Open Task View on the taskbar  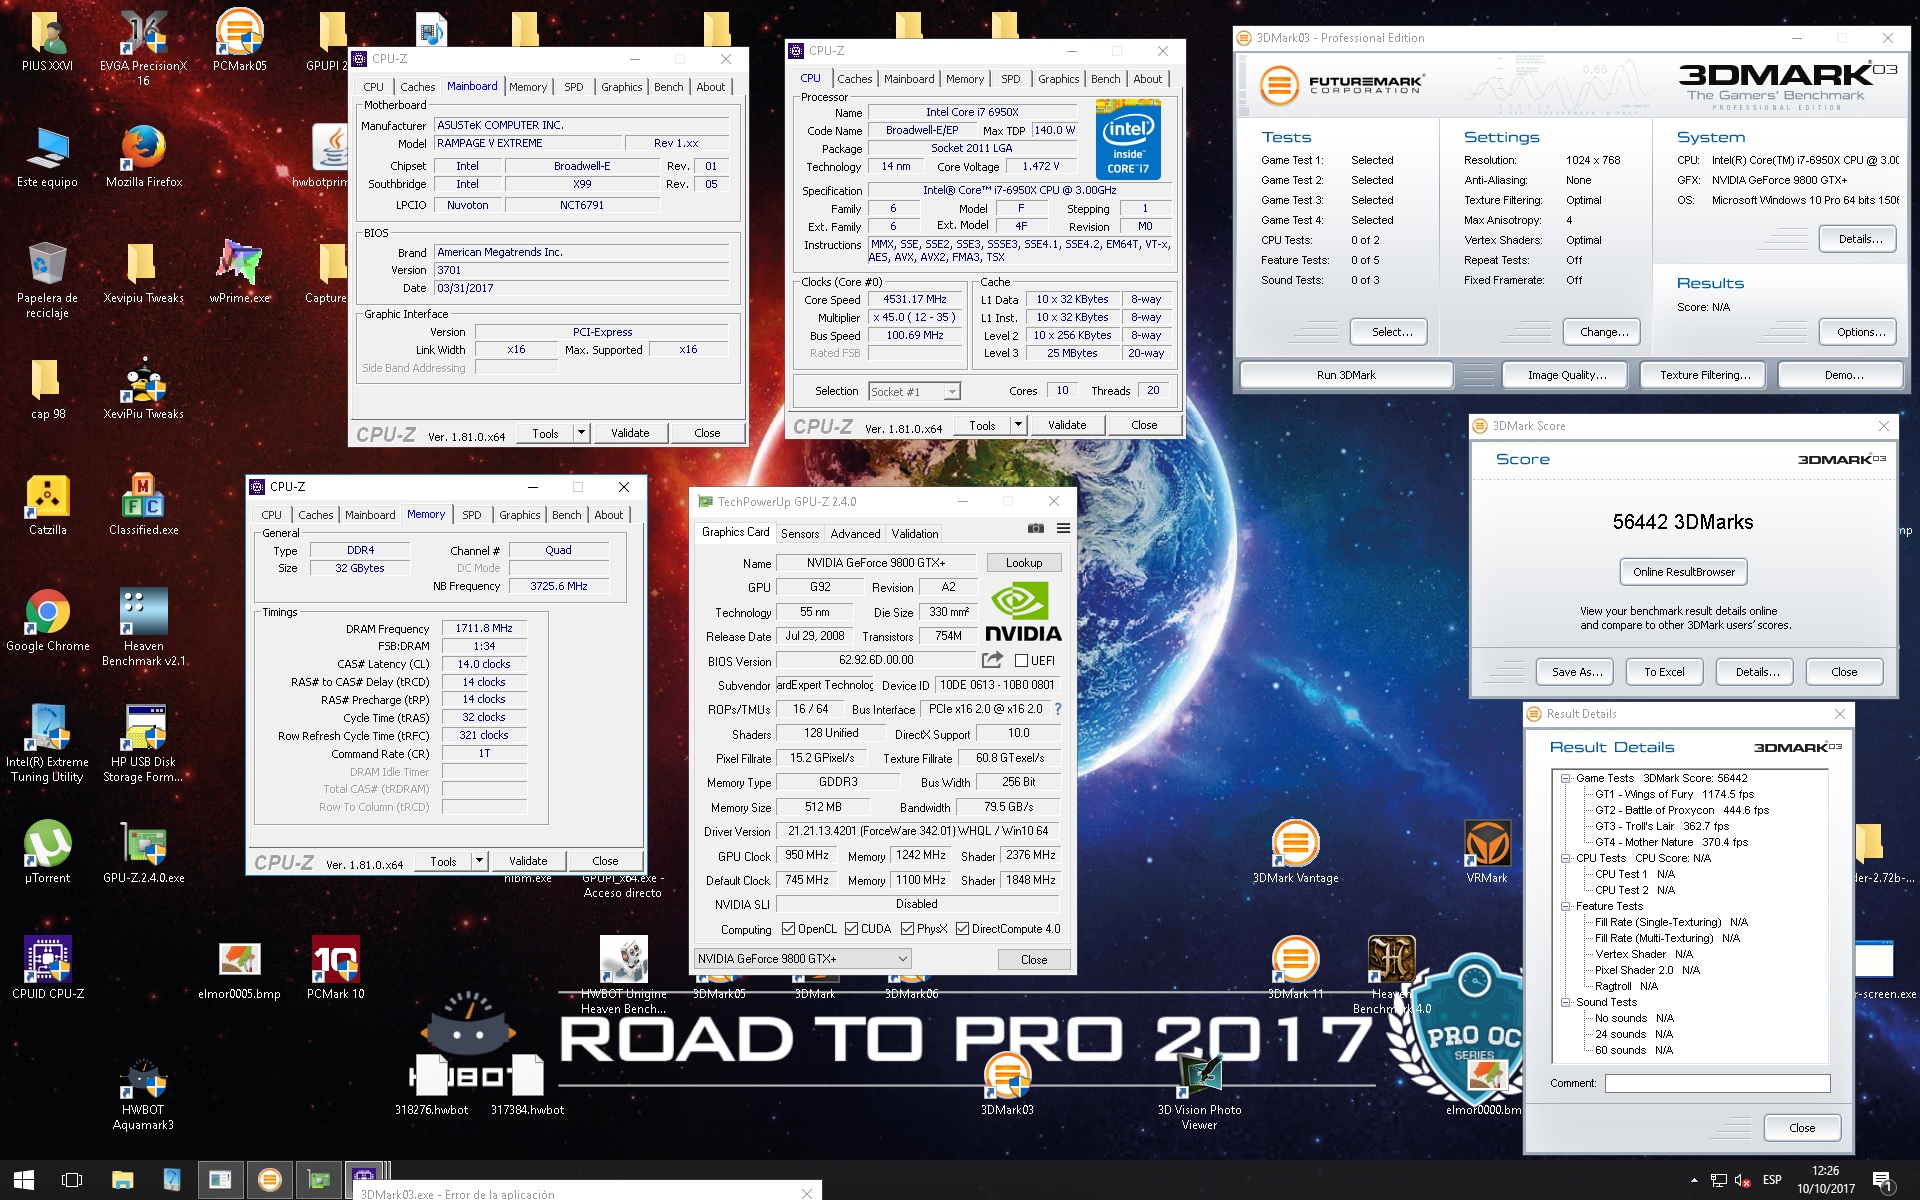pyautogui.click(x=72, y=1180)
